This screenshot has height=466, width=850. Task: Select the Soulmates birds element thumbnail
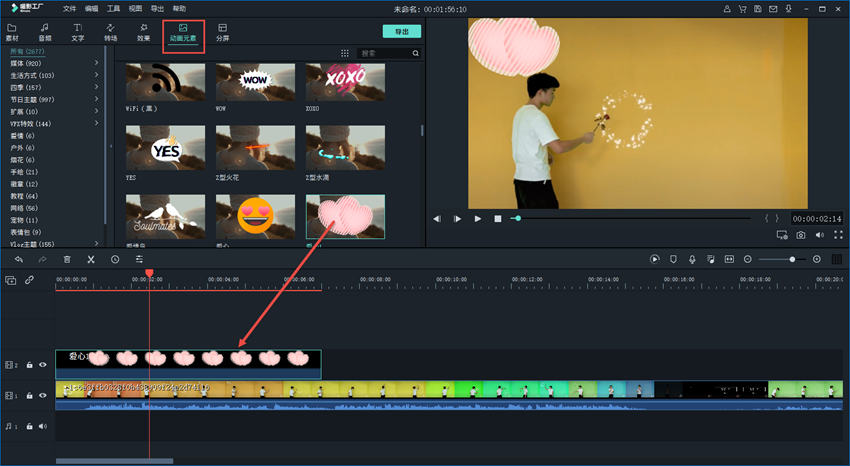pyautogui.click(x=165, y=217)
